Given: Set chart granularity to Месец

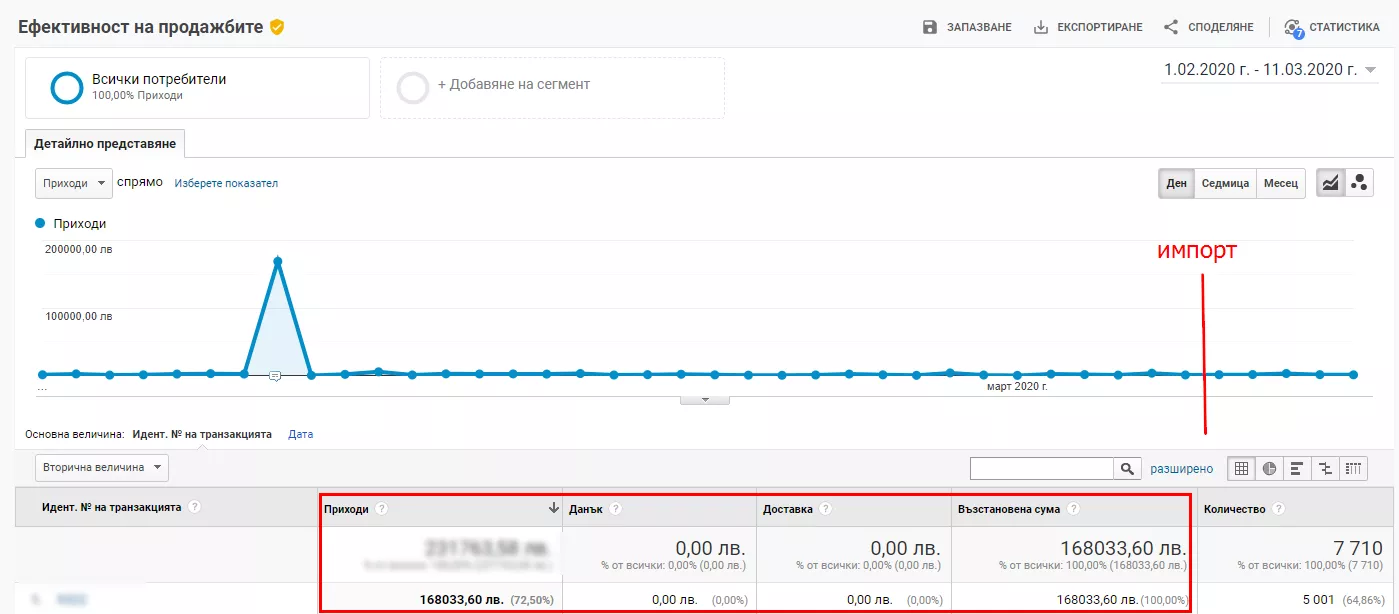Looking at the screenshot, I should pyautogui.click(x=1280, y=183).
